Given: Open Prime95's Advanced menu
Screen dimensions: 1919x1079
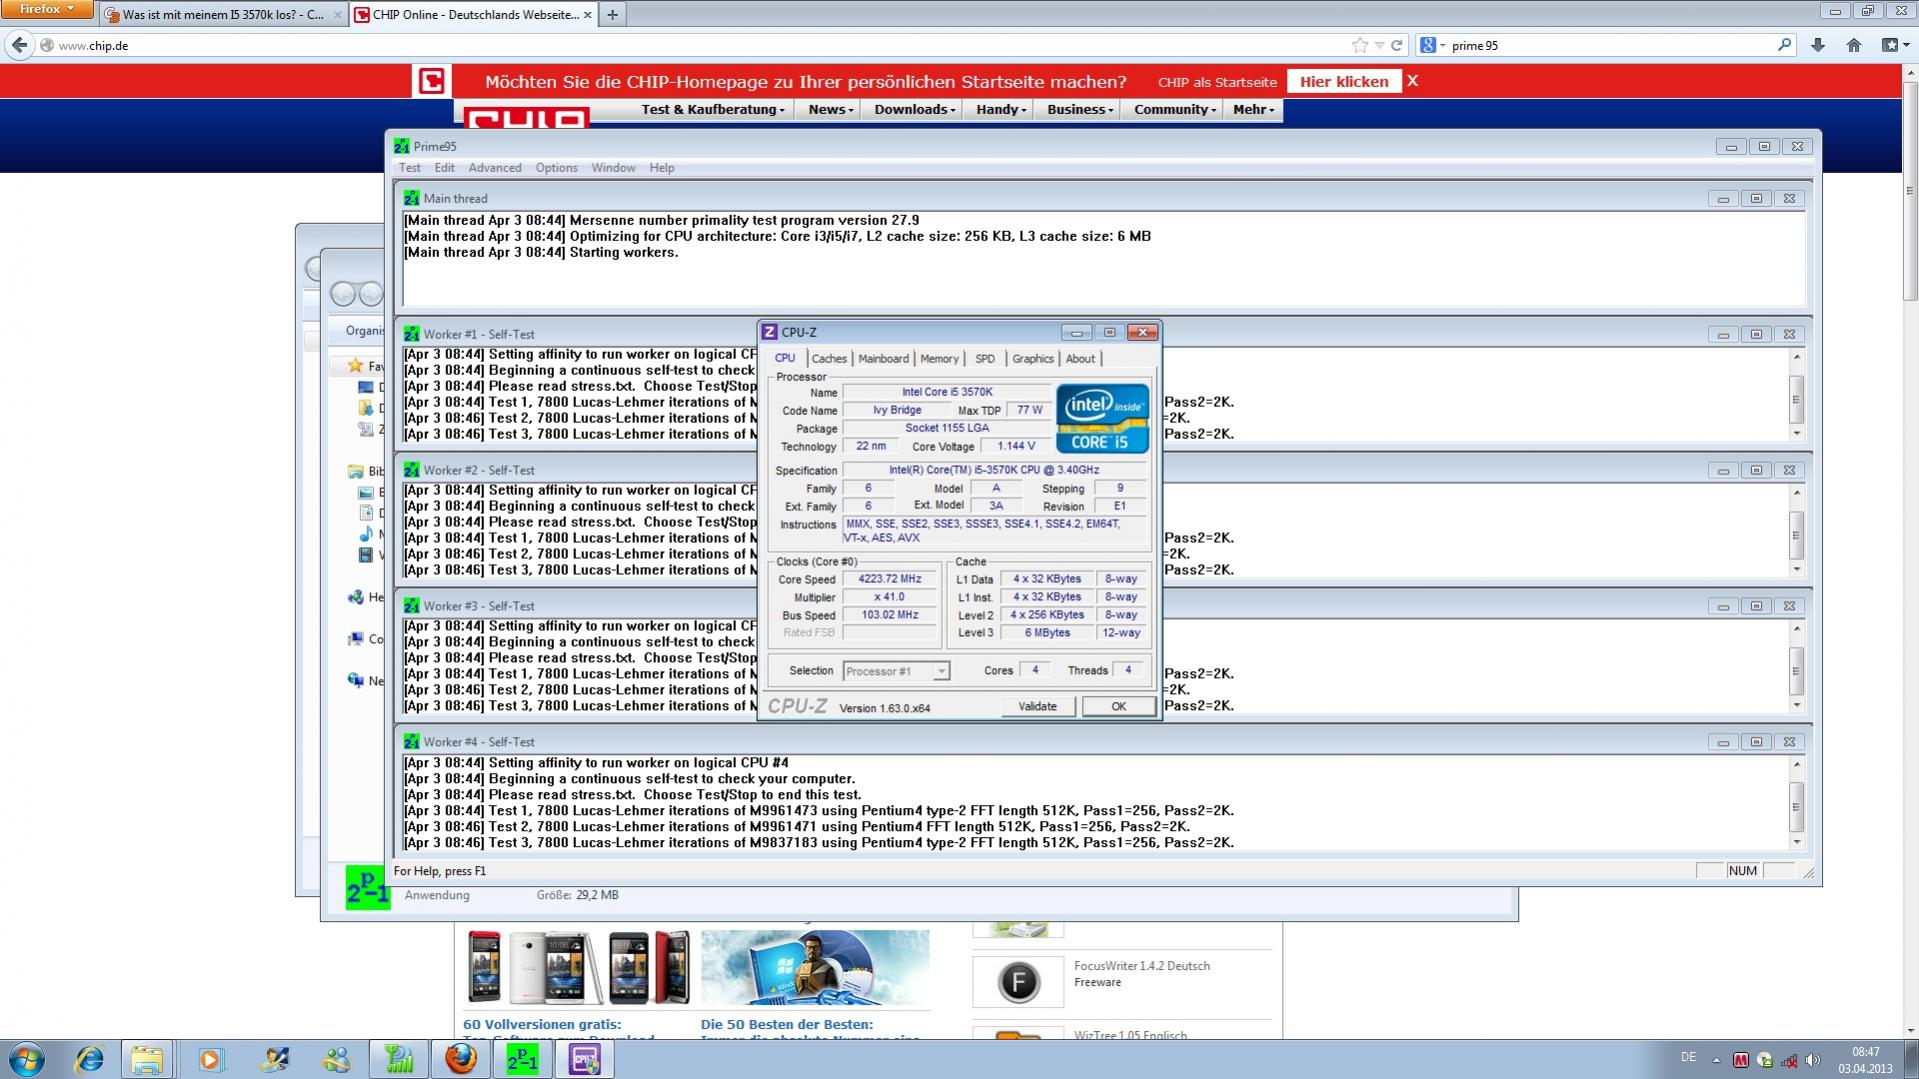Looking at the screenshot, I should coord(495,168).
